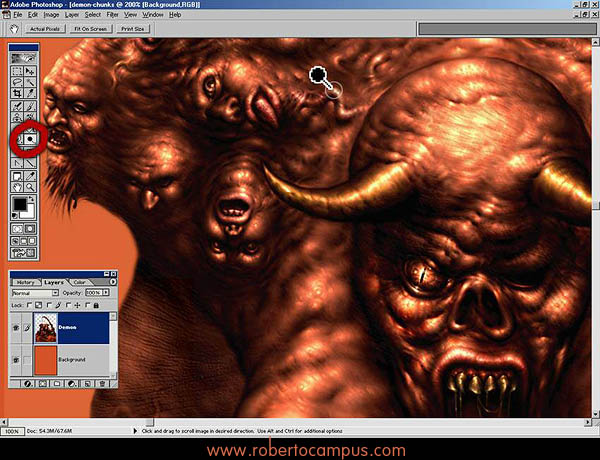Select the Zoom tool

[30, 187]
